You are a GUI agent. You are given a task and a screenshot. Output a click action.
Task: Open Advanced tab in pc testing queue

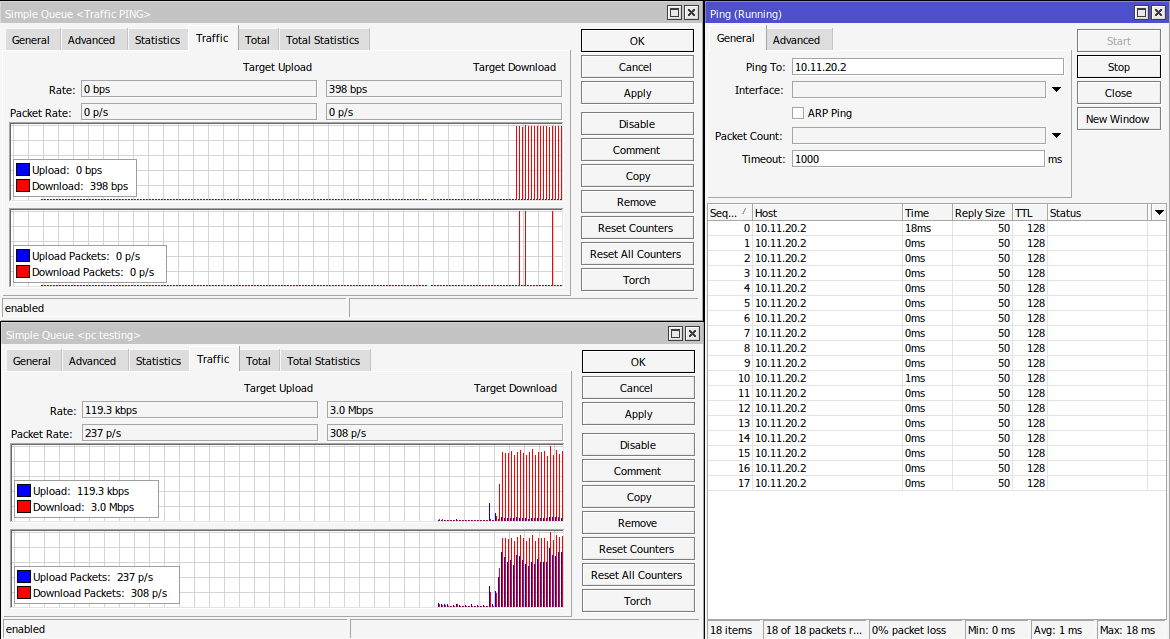[x=93, y=361]
